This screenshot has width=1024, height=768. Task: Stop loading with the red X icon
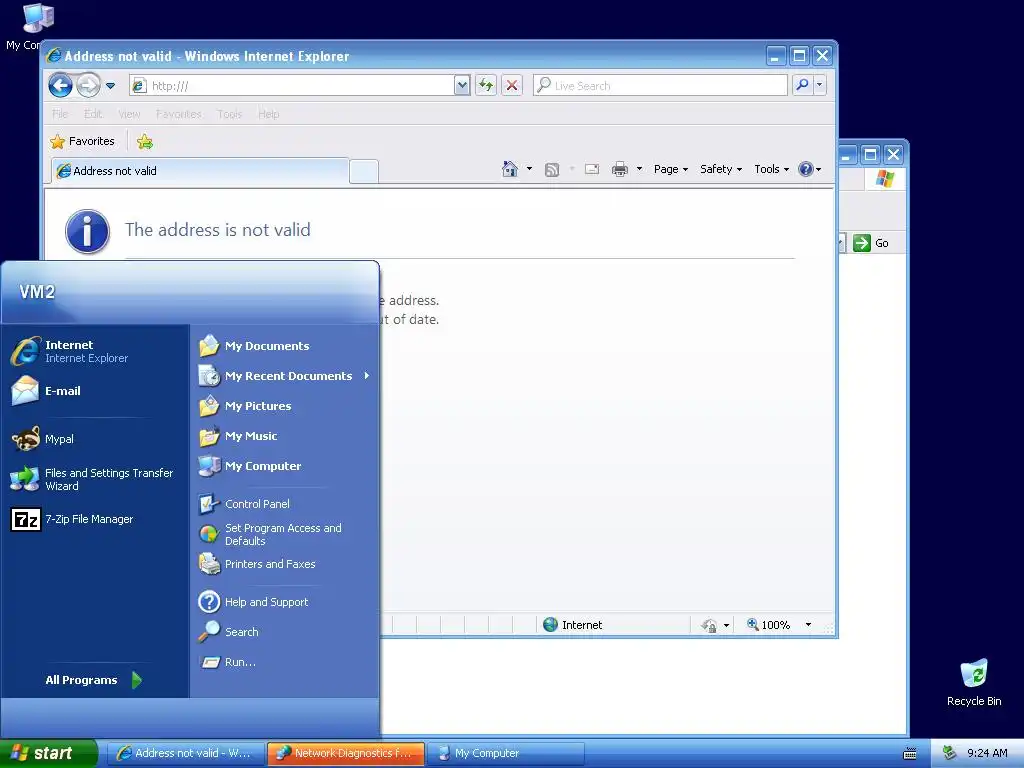point(512,86)
